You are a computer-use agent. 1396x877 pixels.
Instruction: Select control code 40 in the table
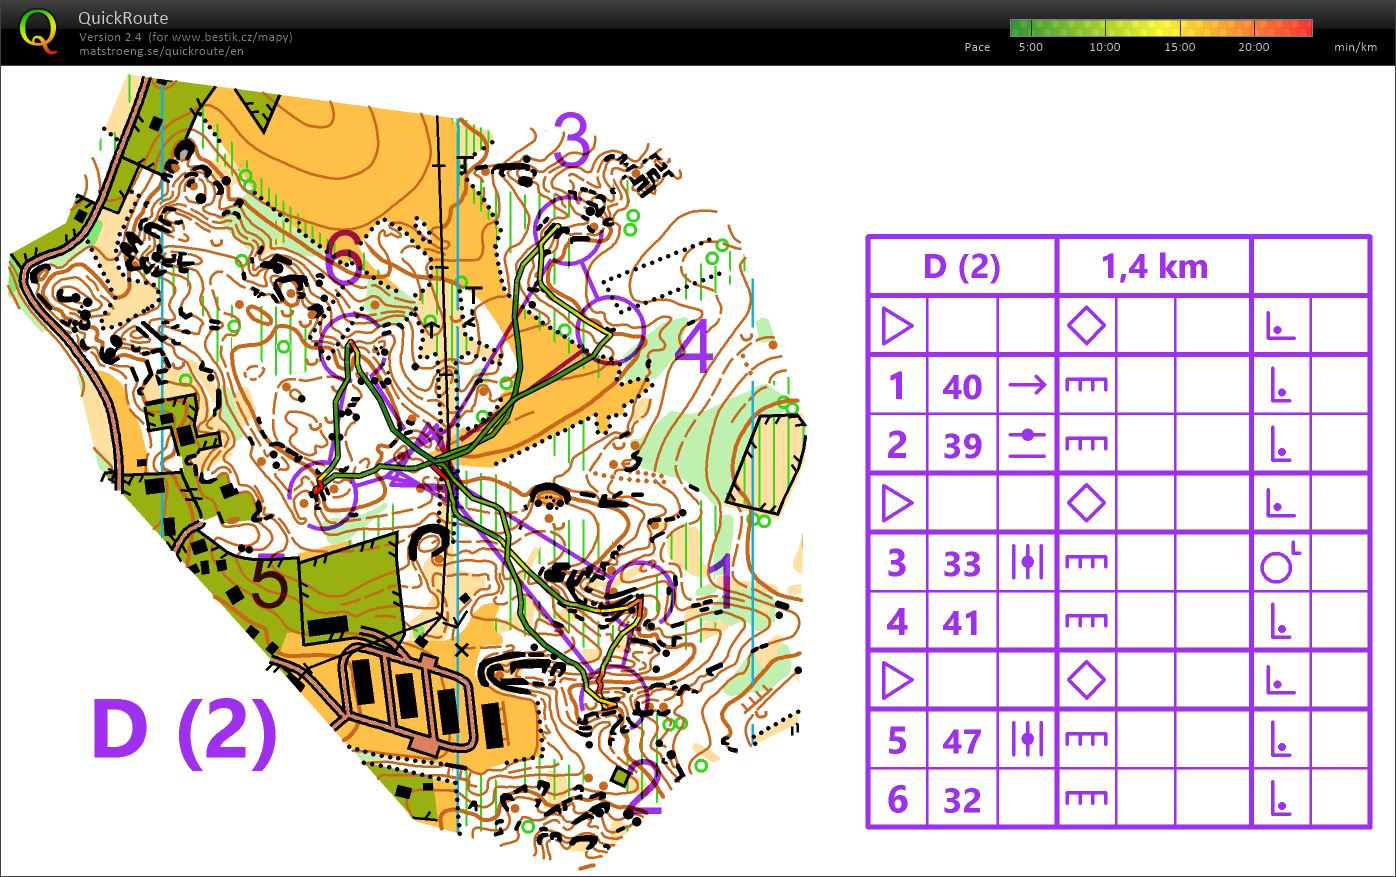point(962,387)
